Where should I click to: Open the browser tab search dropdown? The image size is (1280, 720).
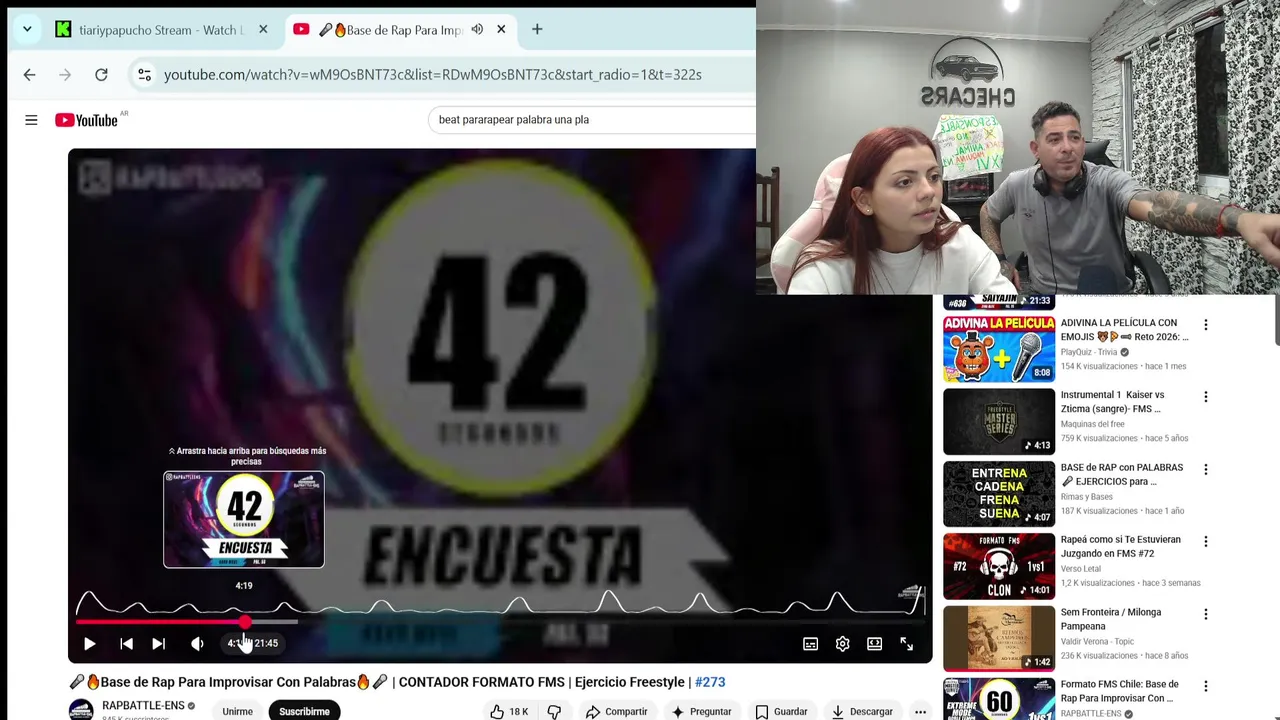(27, 30)
